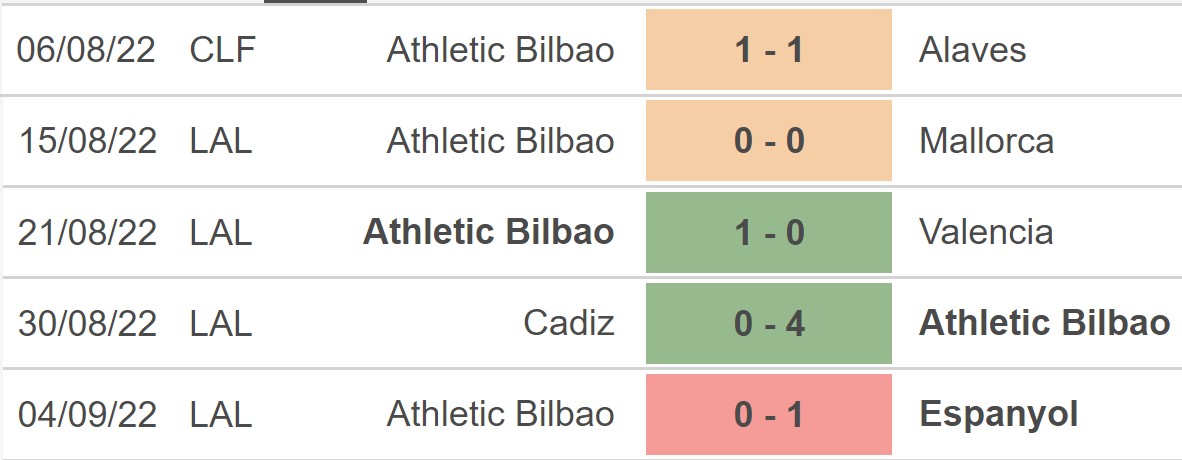Open the 1 - 0 result against Valencia
The width and height of the screenshot is (1182, 460).
(768, 232)
